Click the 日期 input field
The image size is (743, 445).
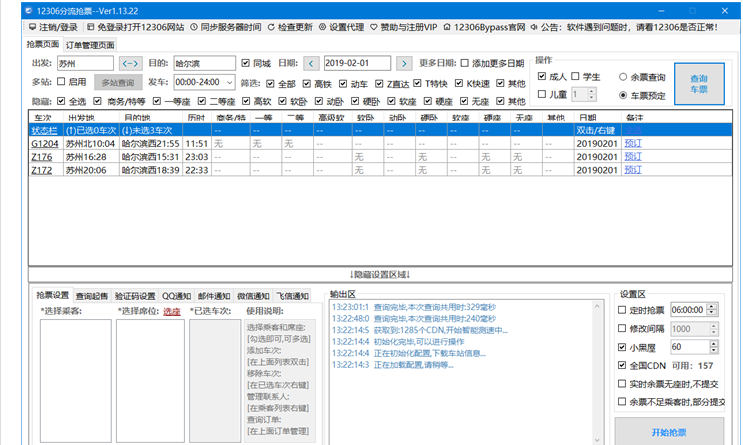(357, 63)
